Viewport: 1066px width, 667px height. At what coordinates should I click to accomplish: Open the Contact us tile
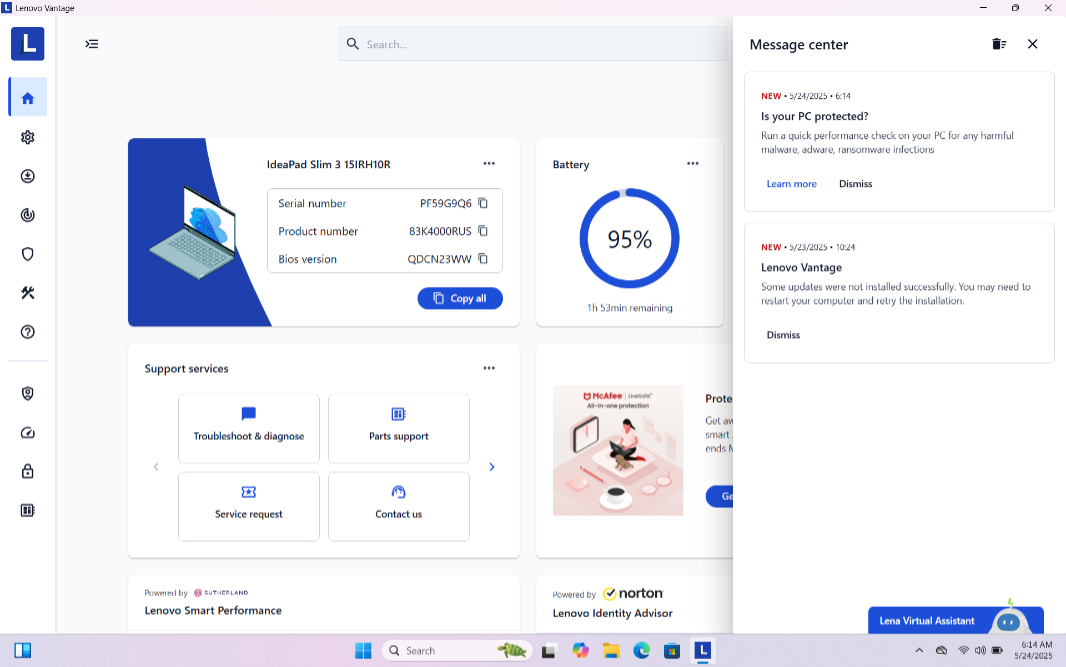[x=399, y=507]
